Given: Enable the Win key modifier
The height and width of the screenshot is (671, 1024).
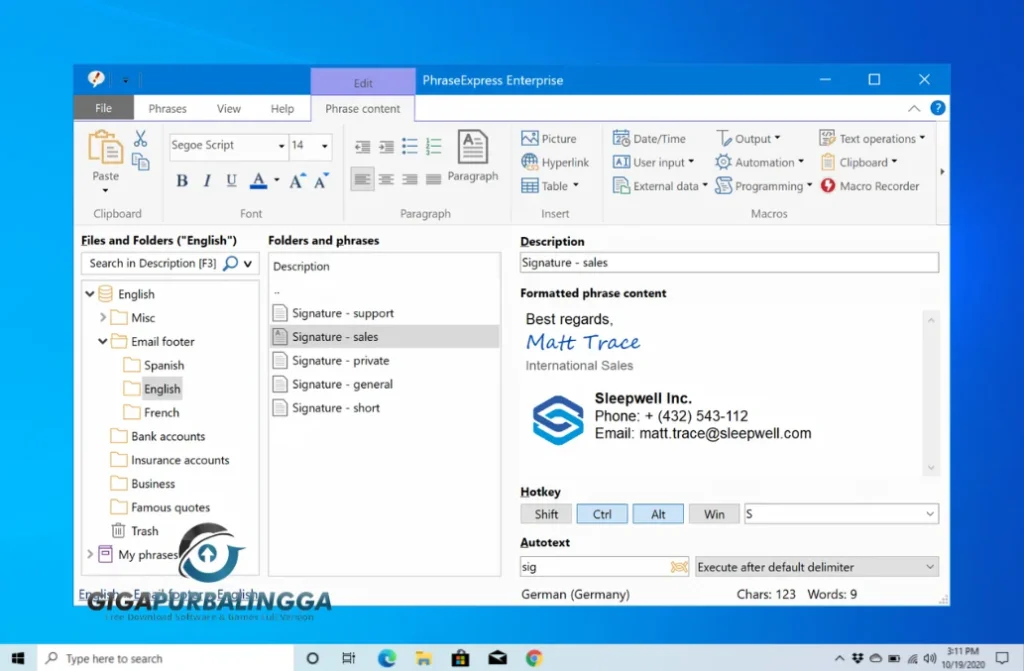Looking at the screenshot, I should coord(714,513).
